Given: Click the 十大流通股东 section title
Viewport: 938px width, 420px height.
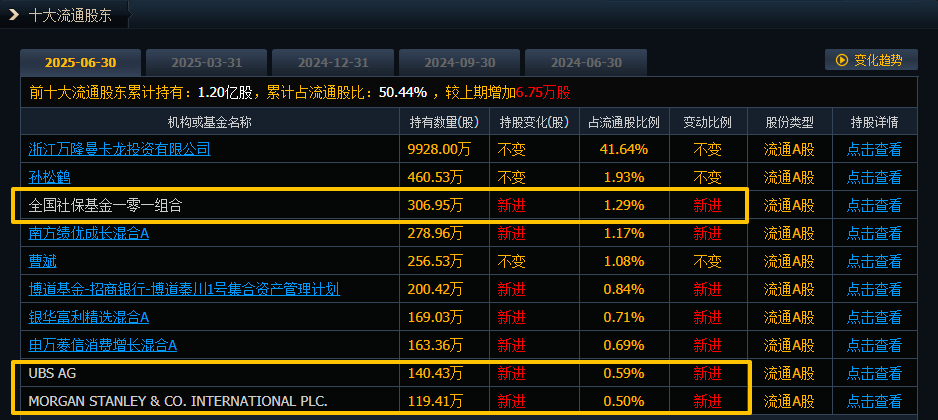Looking at the screenshot, I should click(70, 15).
